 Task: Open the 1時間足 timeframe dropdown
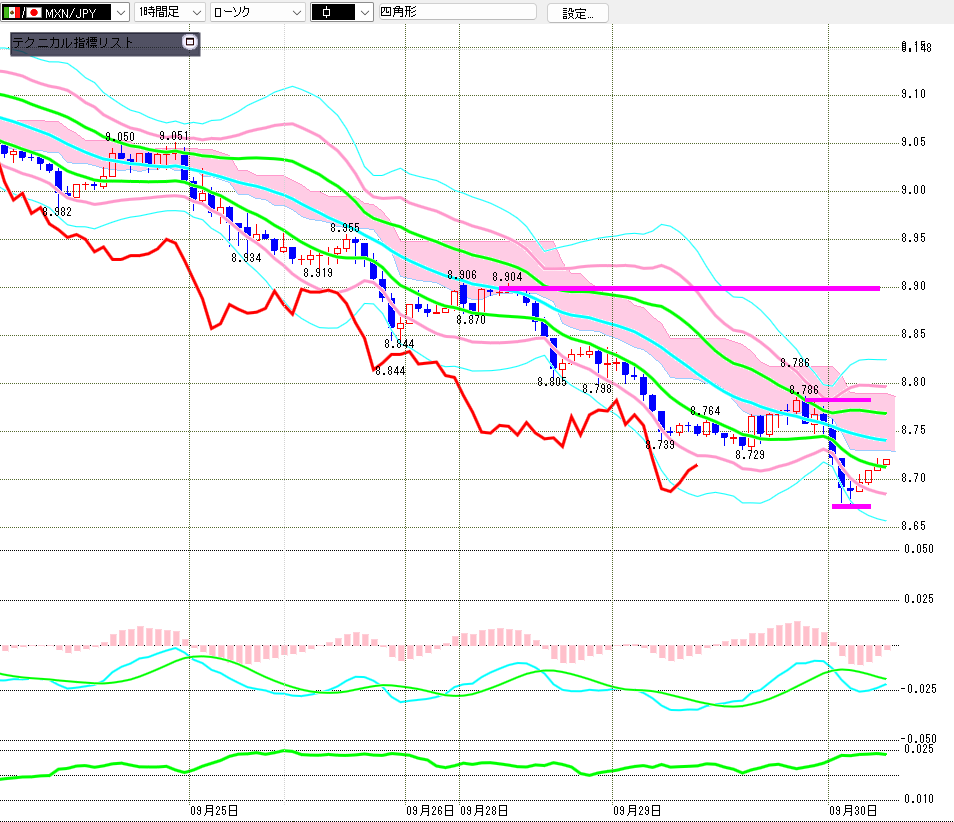(169, 12)
